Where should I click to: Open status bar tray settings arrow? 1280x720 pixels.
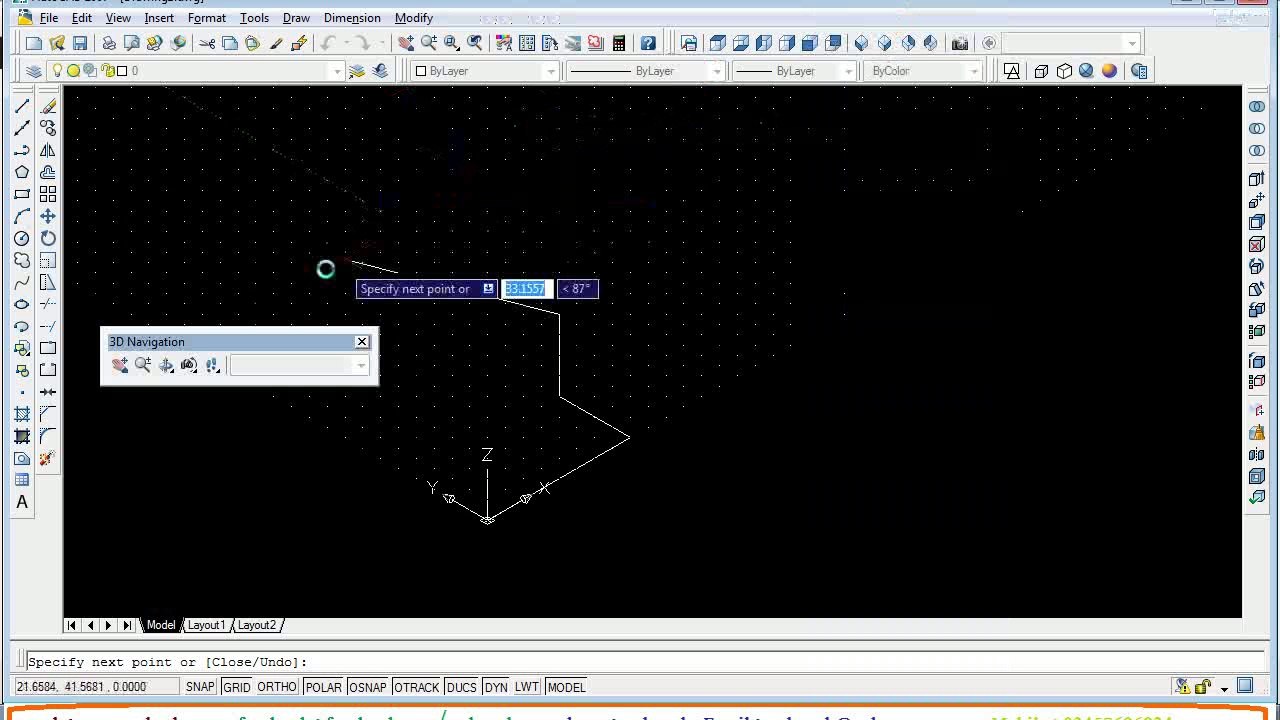[x=1224, y=688]
